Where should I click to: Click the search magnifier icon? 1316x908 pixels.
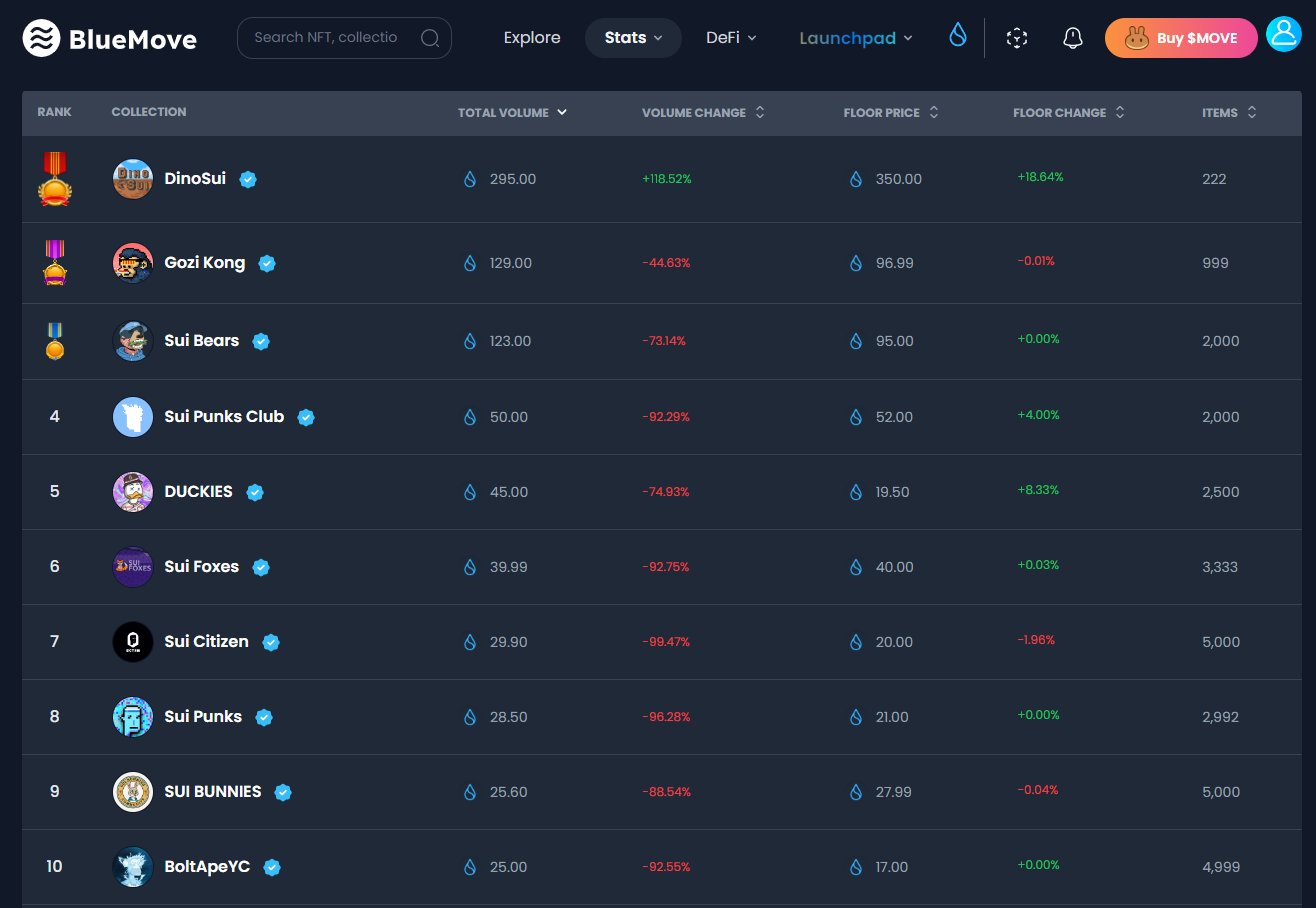tap(430, 38)
